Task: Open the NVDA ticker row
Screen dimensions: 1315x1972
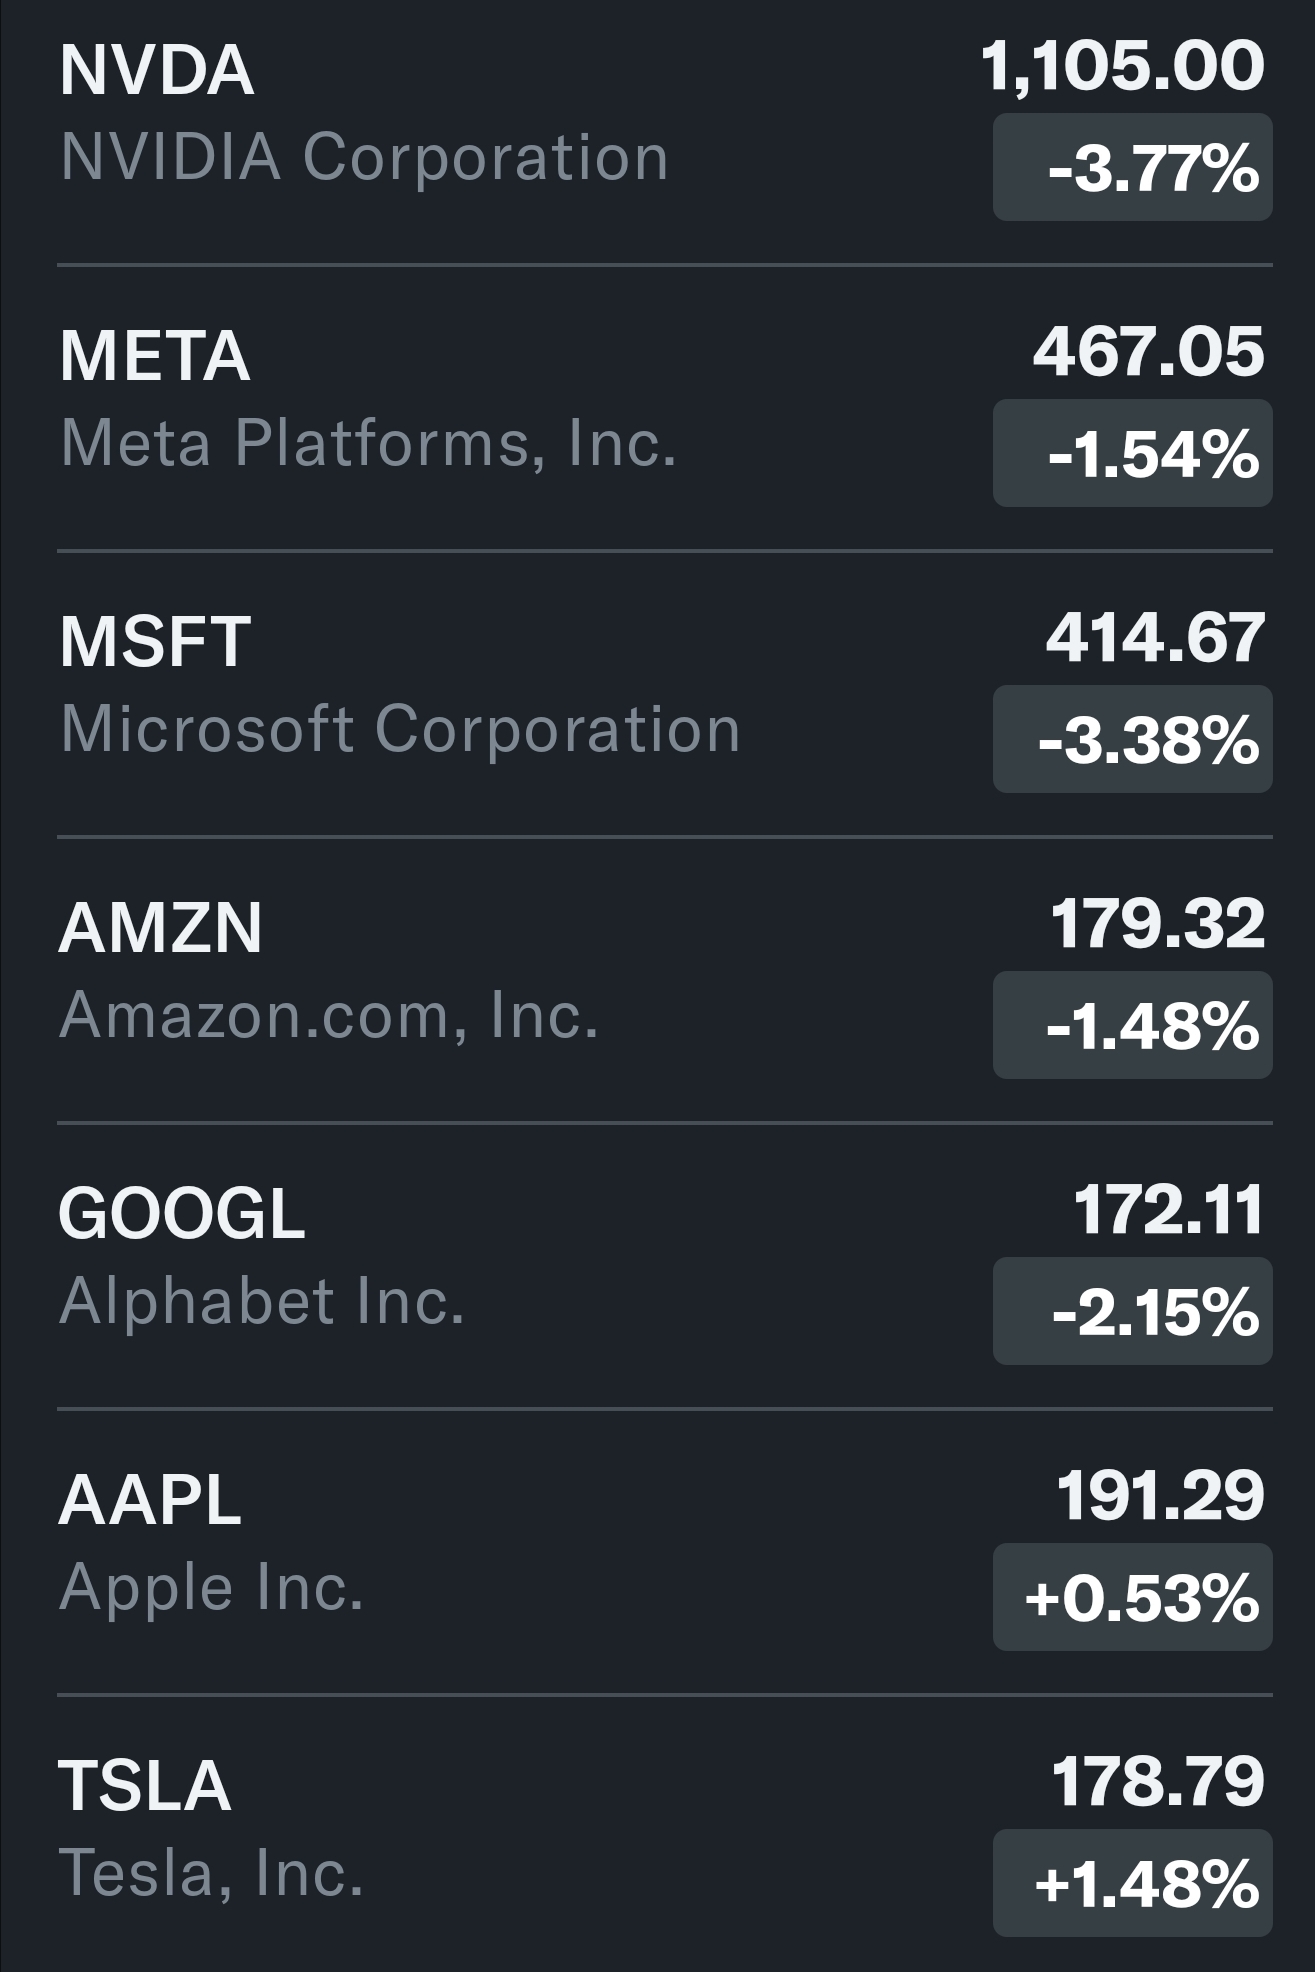Action: pos(157,70)
